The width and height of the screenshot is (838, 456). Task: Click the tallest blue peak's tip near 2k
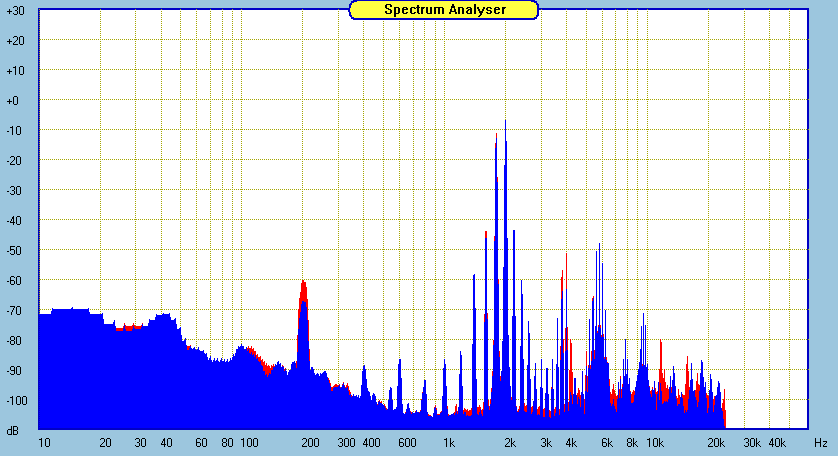[506, 122]
